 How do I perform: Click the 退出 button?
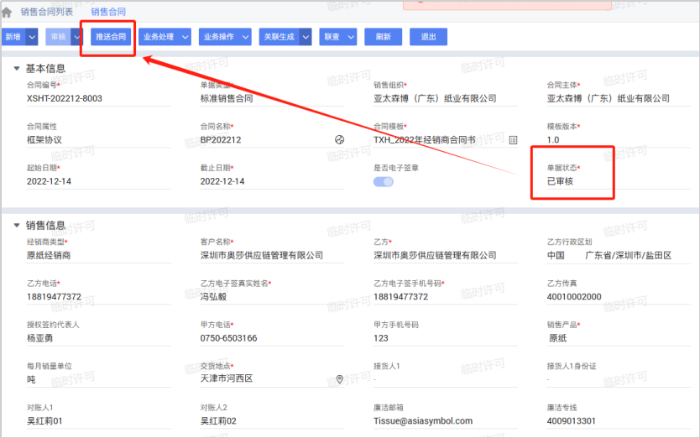(429, 37)
